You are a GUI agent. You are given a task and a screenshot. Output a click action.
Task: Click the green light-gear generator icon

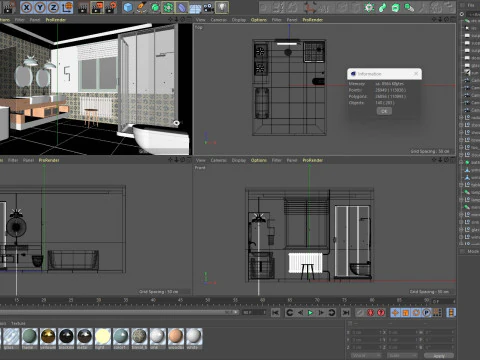[369, 7]
